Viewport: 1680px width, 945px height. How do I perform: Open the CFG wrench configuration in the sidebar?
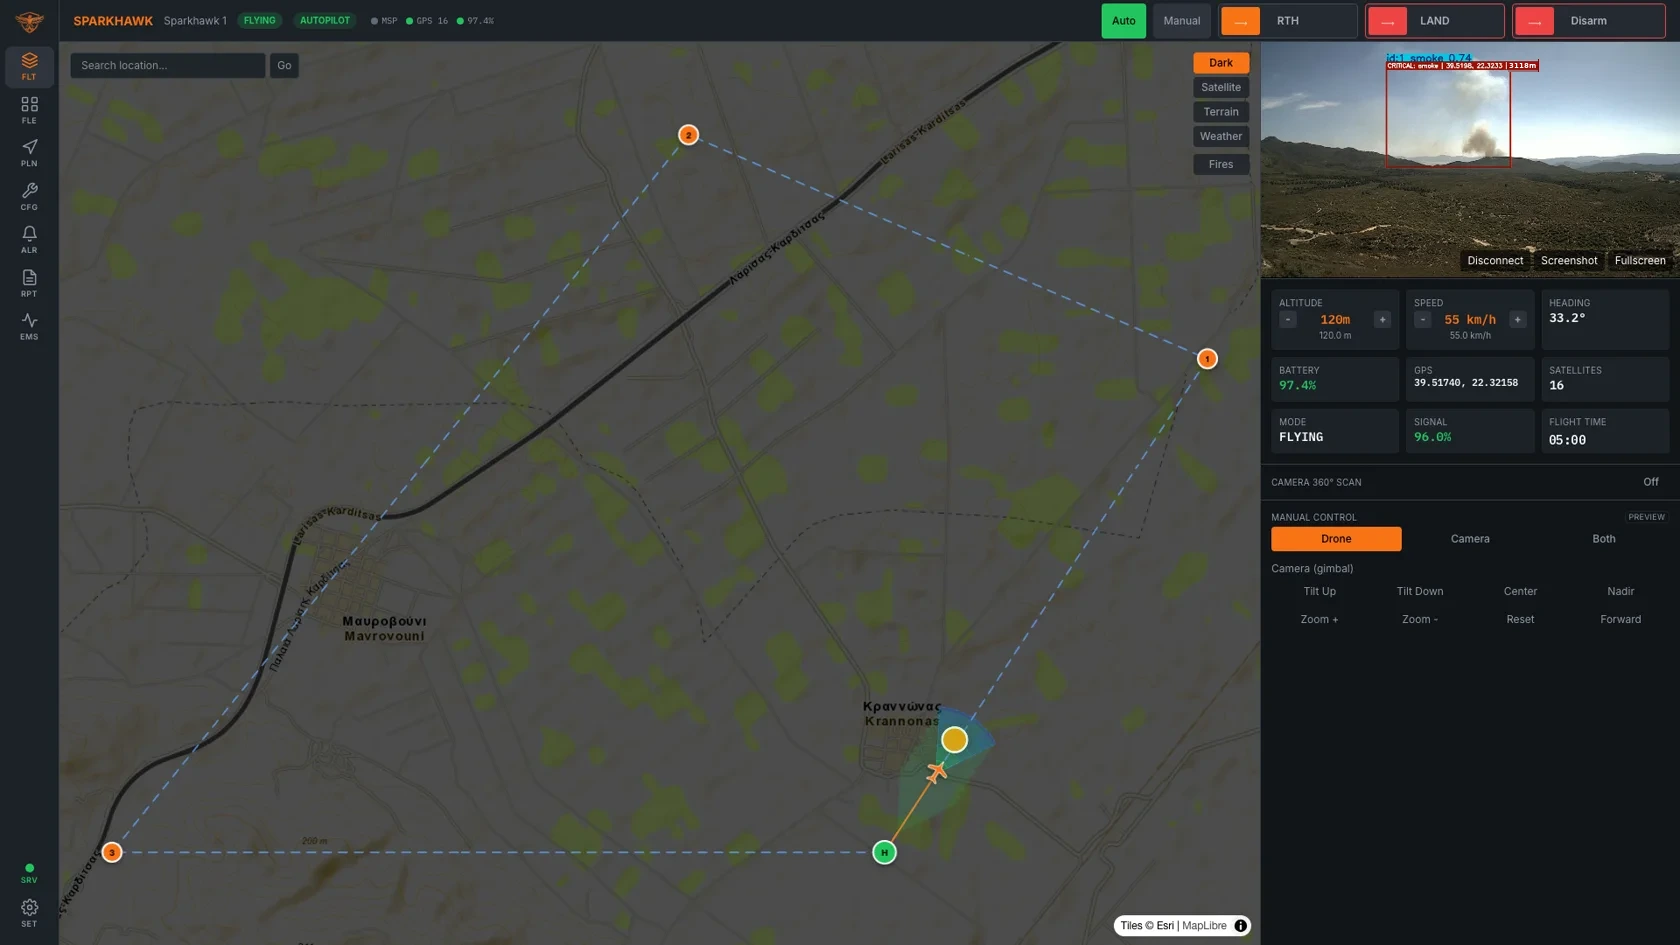pos(29,196)
